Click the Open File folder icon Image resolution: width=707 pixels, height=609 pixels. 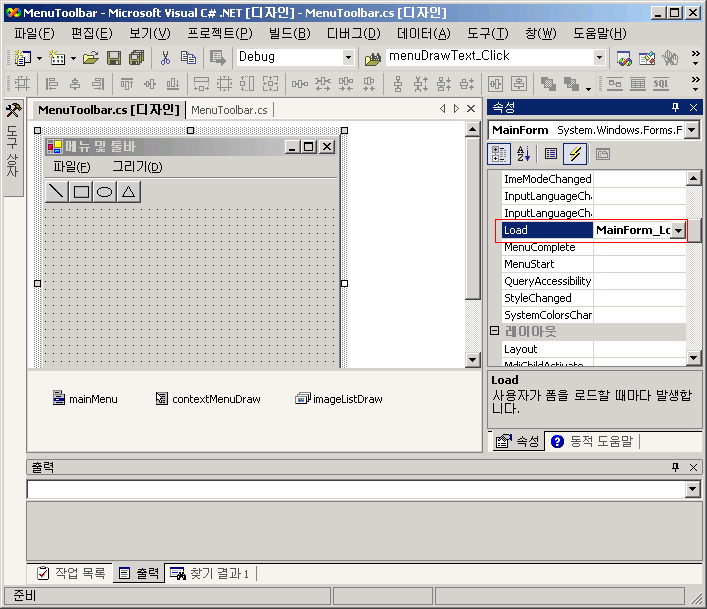click(91, 58)
